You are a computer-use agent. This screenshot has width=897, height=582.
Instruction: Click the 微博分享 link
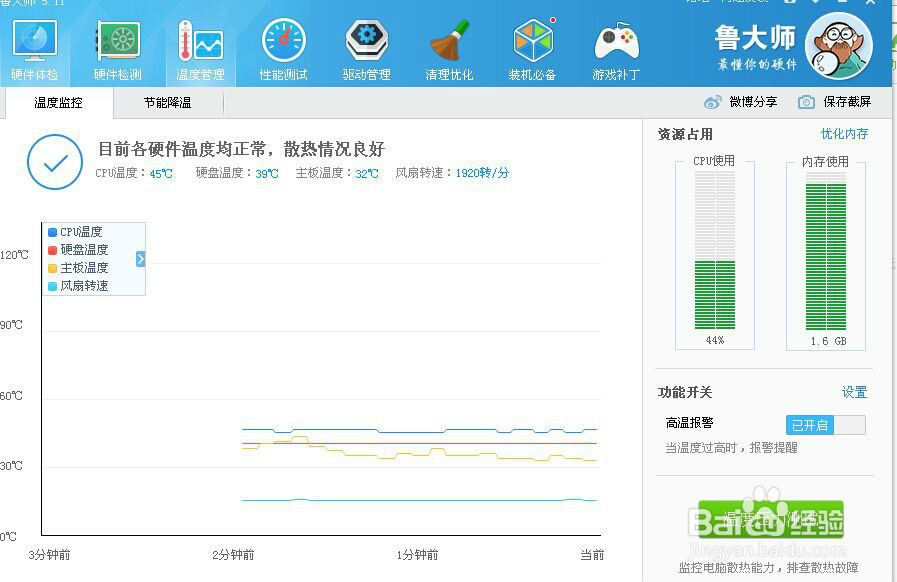point(753,102)
